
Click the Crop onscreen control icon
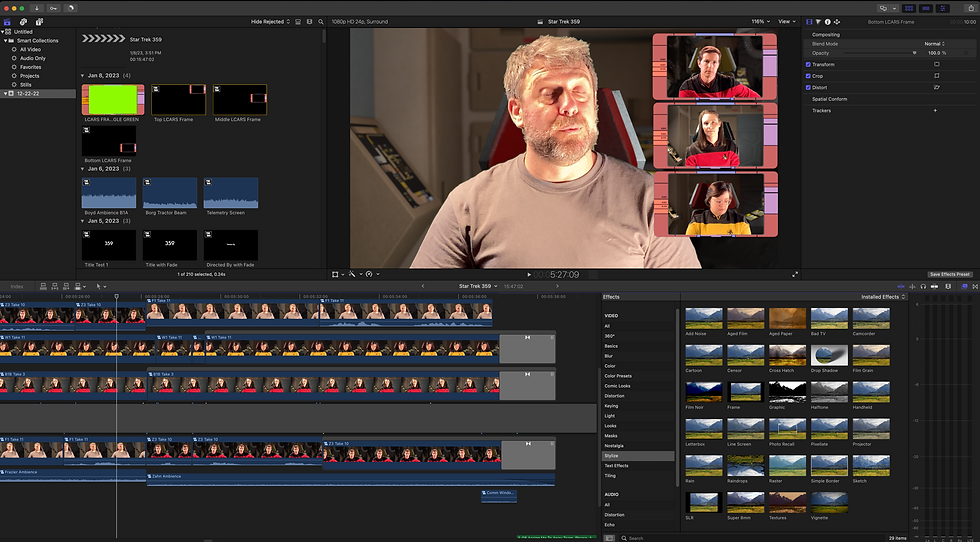coord(936,76)
